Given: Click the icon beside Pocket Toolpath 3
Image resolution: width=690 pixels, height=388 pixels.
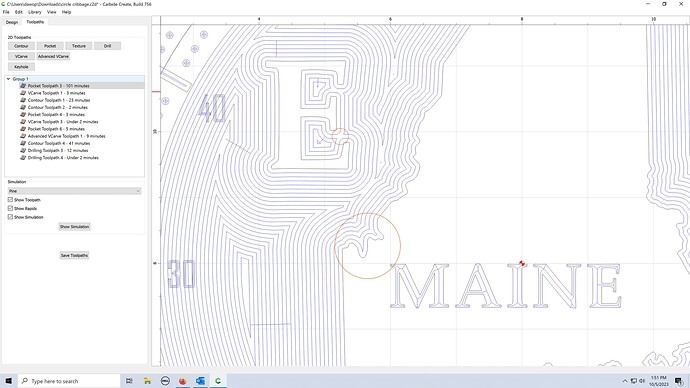Looking at the screenshot, I should [23, 86].
